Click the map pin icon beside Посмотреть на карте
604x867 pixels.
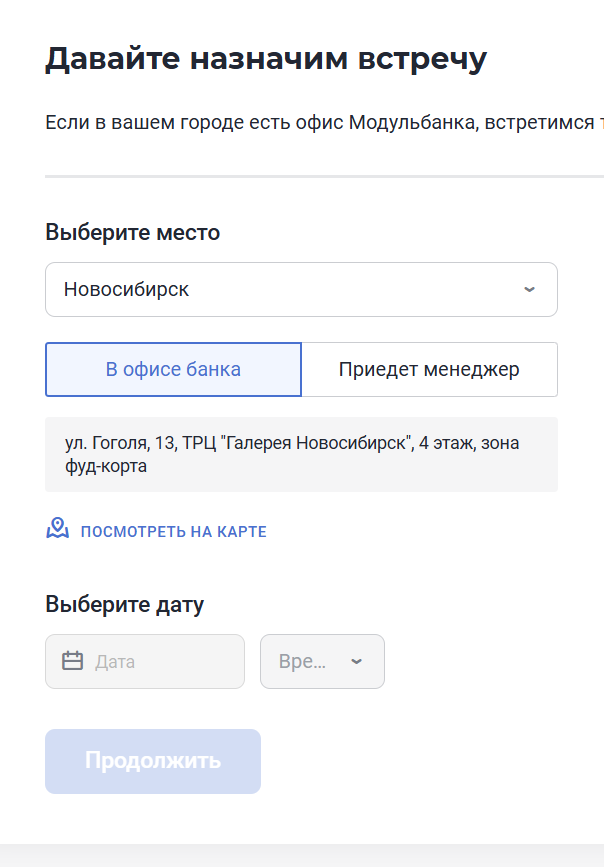(x=58, y=529)
